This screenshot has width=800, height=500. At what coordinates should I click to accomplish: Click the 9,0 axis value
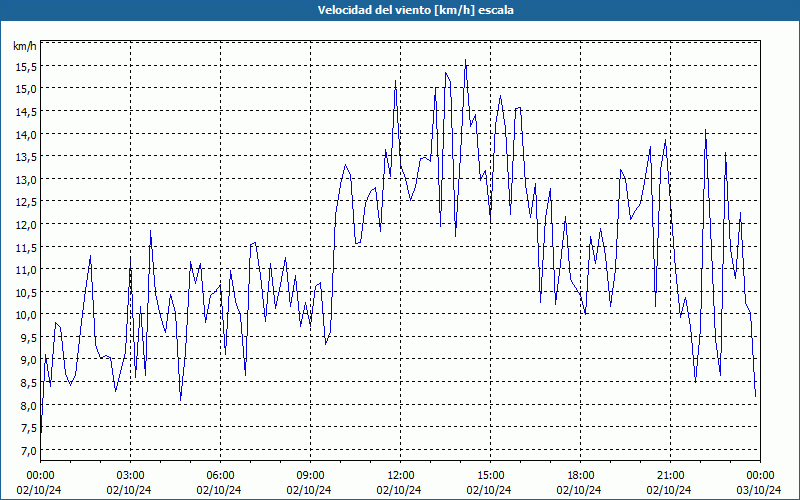point(29,360)
